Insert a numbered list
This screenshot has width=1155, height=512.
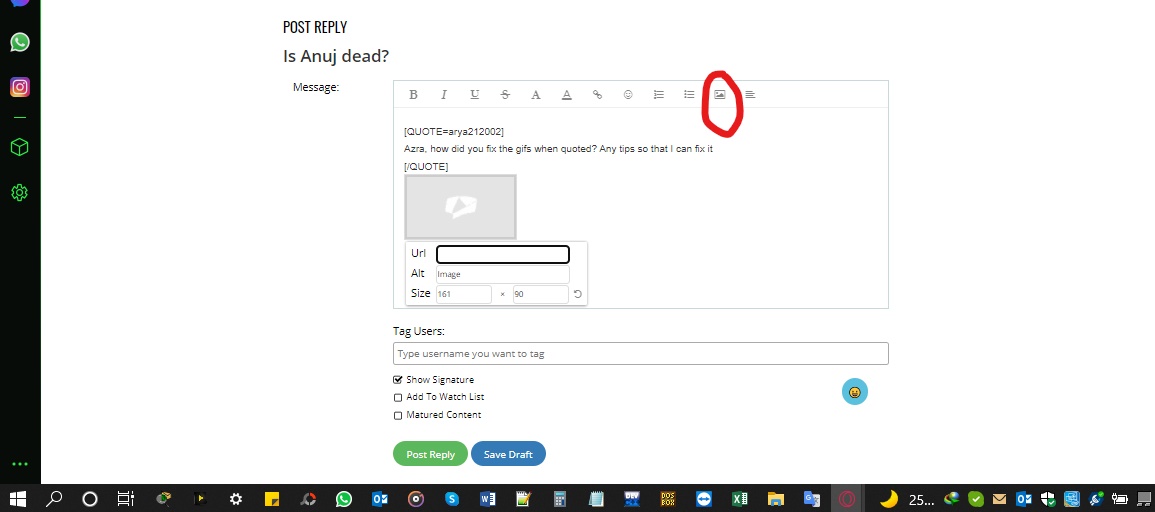click(x=659, y=94)
